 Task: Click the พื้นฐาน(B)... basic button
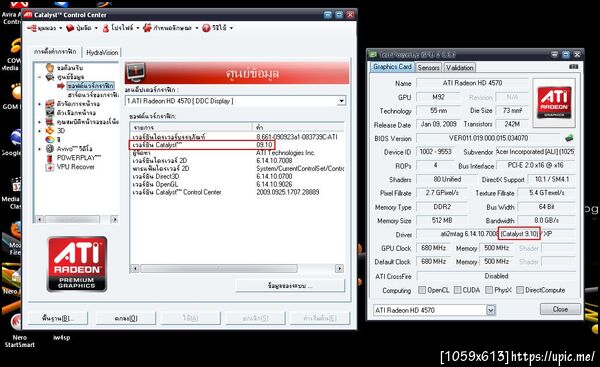(58, 318)
